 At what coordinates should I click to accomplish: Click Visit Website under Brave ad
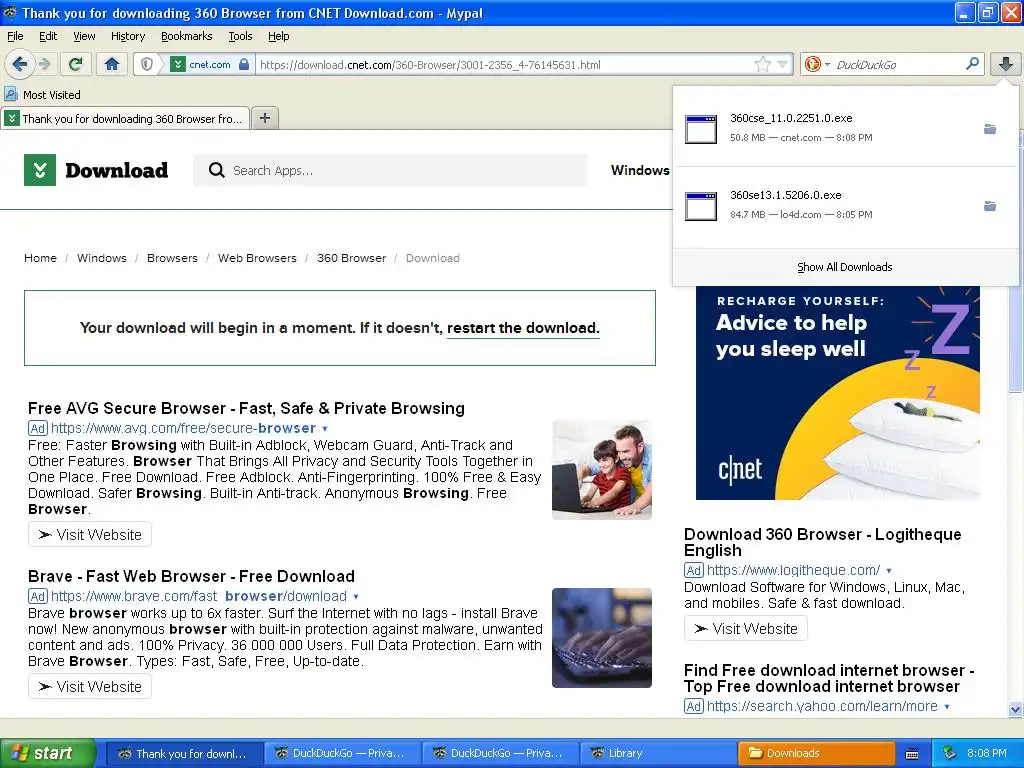point(90,686)
